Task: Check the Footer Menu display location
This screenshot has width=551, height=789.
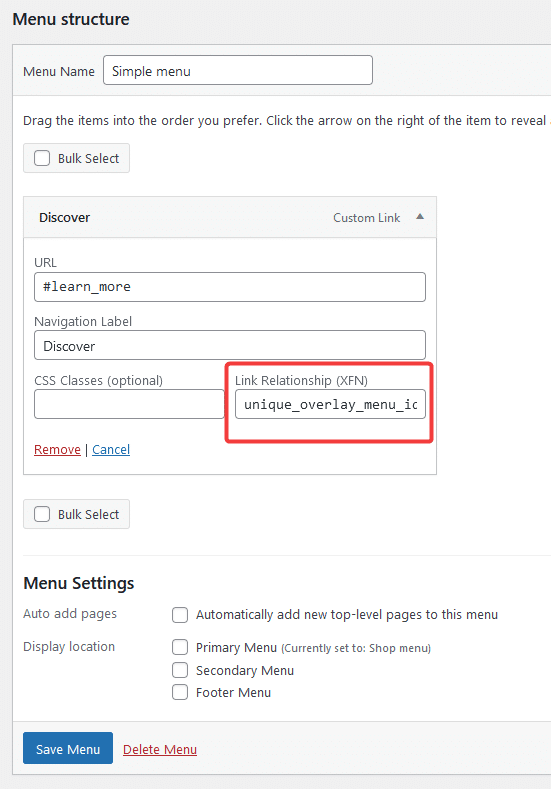Action: tap(180, 692)
